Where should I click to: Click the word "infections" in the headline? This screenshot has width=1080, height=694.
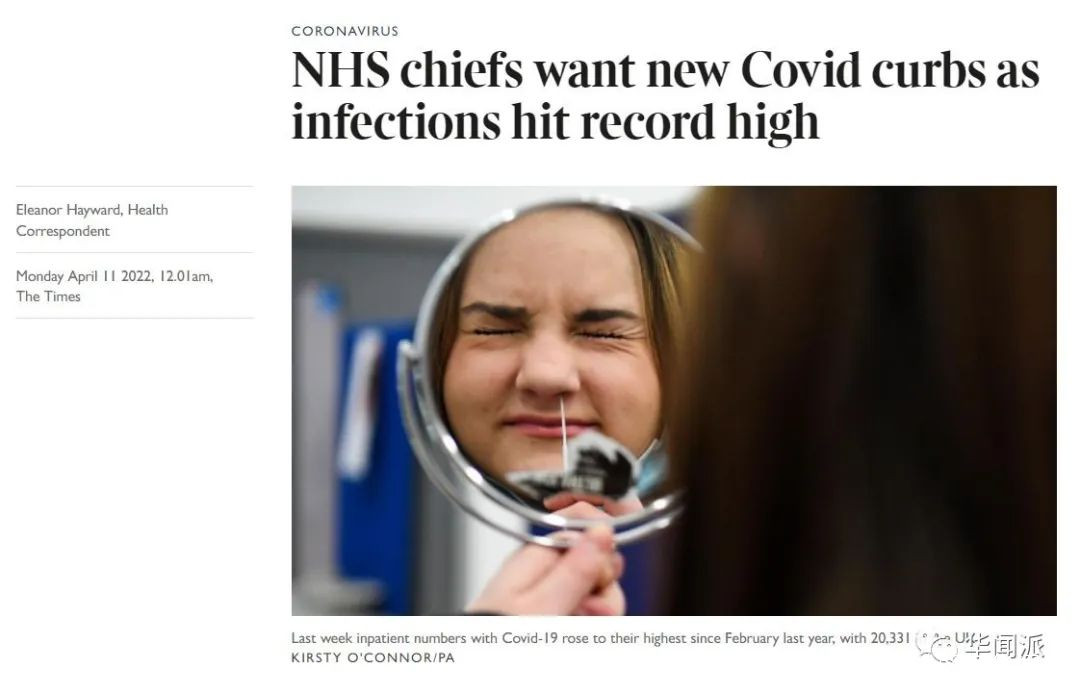coord(395,123)
